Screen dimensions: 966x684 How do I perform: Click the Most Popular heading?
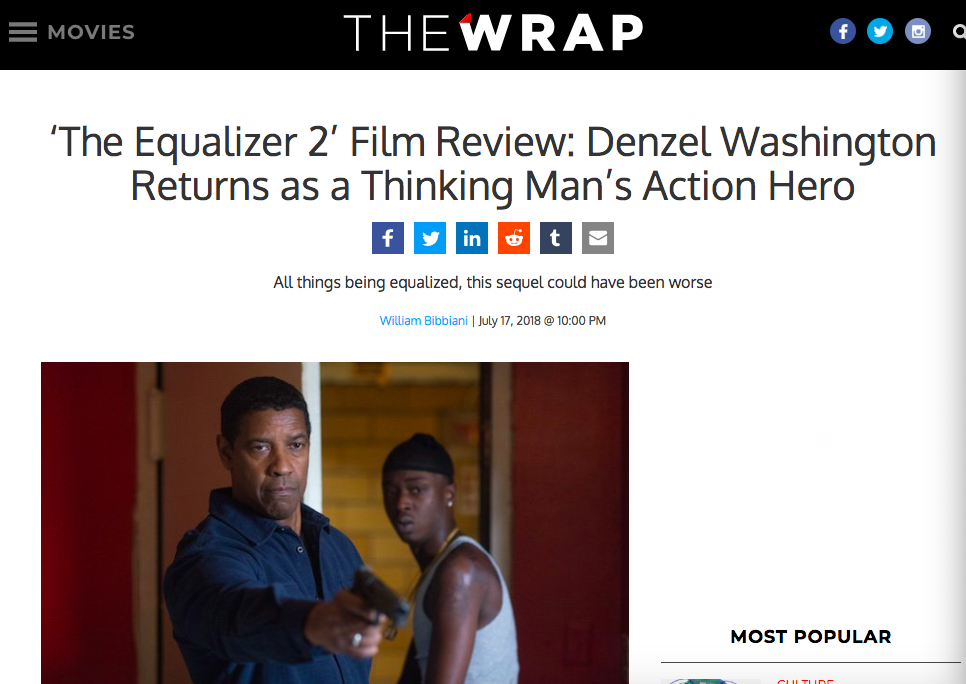click(811, 637)
